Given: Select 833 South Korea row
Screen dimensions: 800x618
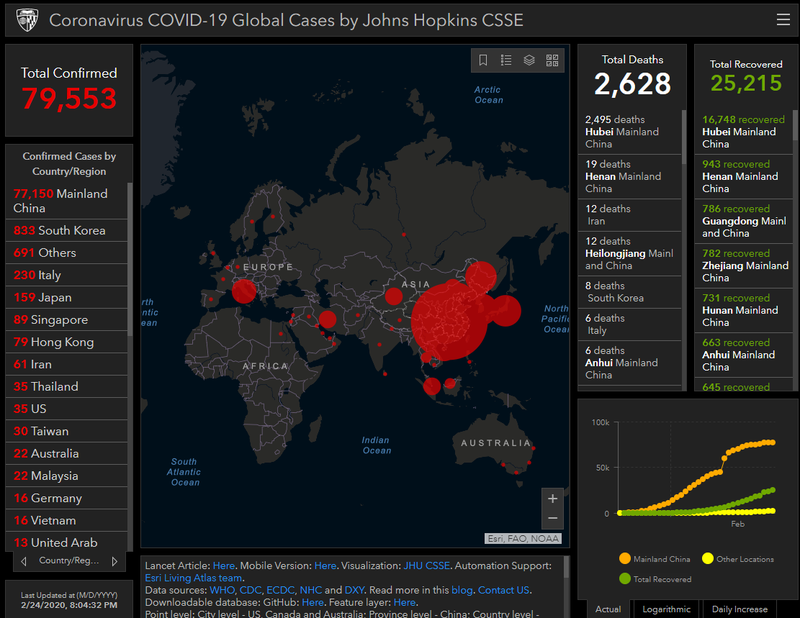Looking at the screenshot, I should click(x=66, y=230).
